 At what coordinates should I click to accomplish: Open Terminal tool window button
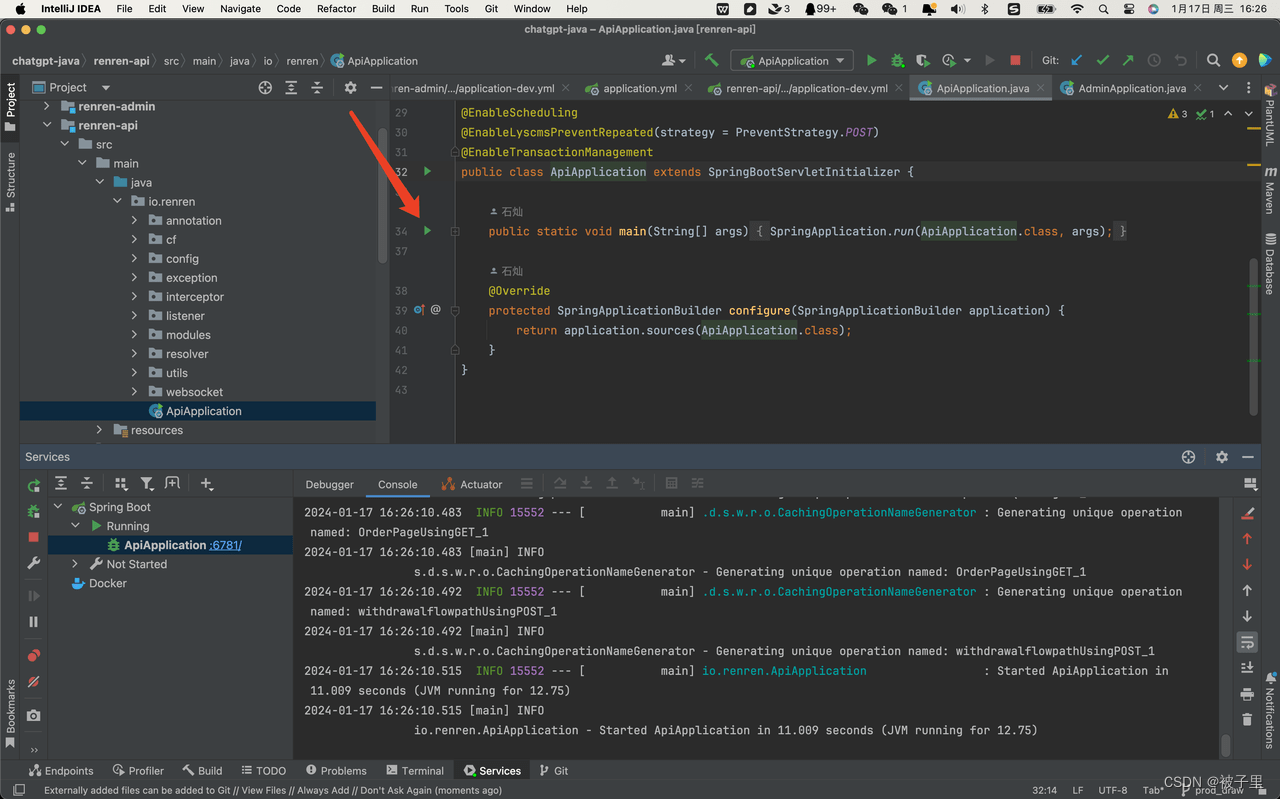pyautogui.click(x=414, y=771)
